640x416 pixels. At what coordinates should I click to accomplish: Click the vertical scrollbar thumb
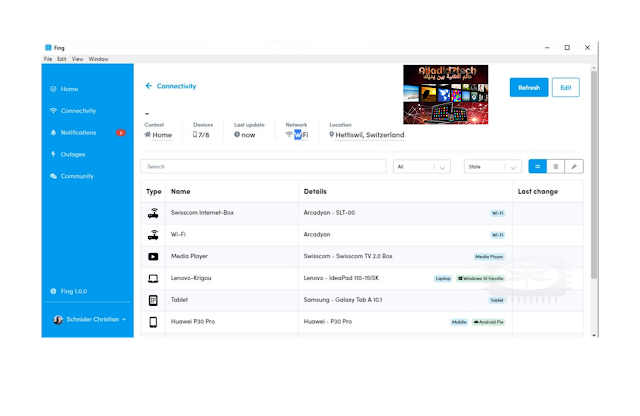pos(594,176)
